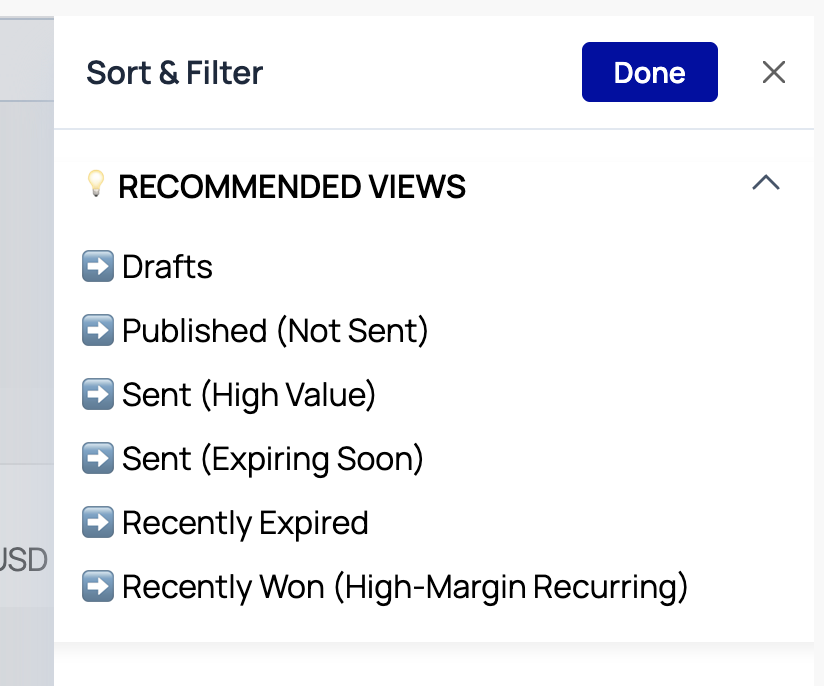Viewport: 824px width, 686px height.
Task: Select the Published (Not Sent) view
Action: tap(275, 331)
